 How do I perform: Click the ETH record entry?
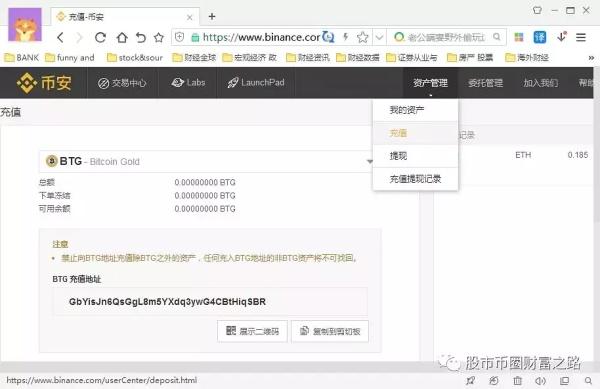[x=523, y=155]
